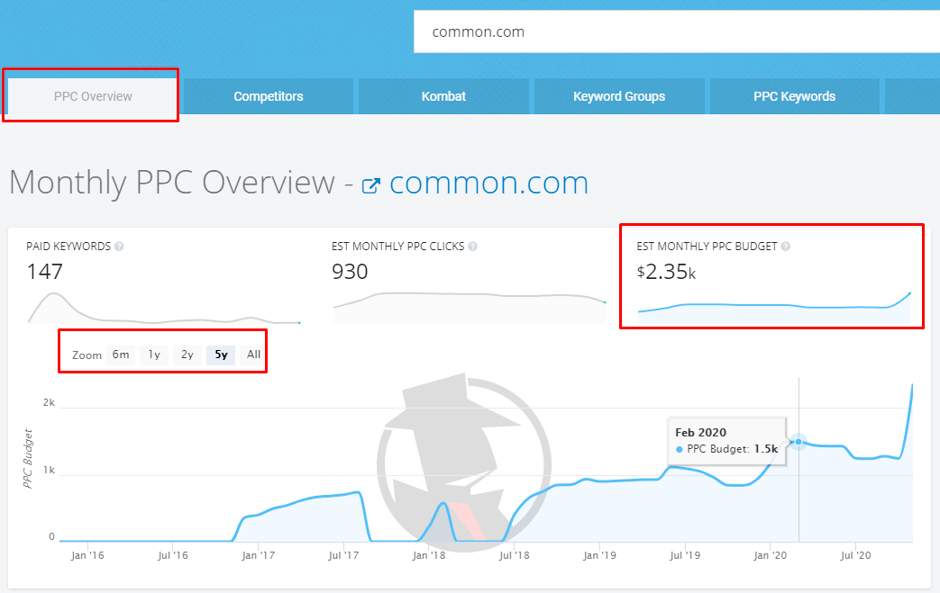
Task: Click the Jul '17 axis label
Action: [344, 555]
